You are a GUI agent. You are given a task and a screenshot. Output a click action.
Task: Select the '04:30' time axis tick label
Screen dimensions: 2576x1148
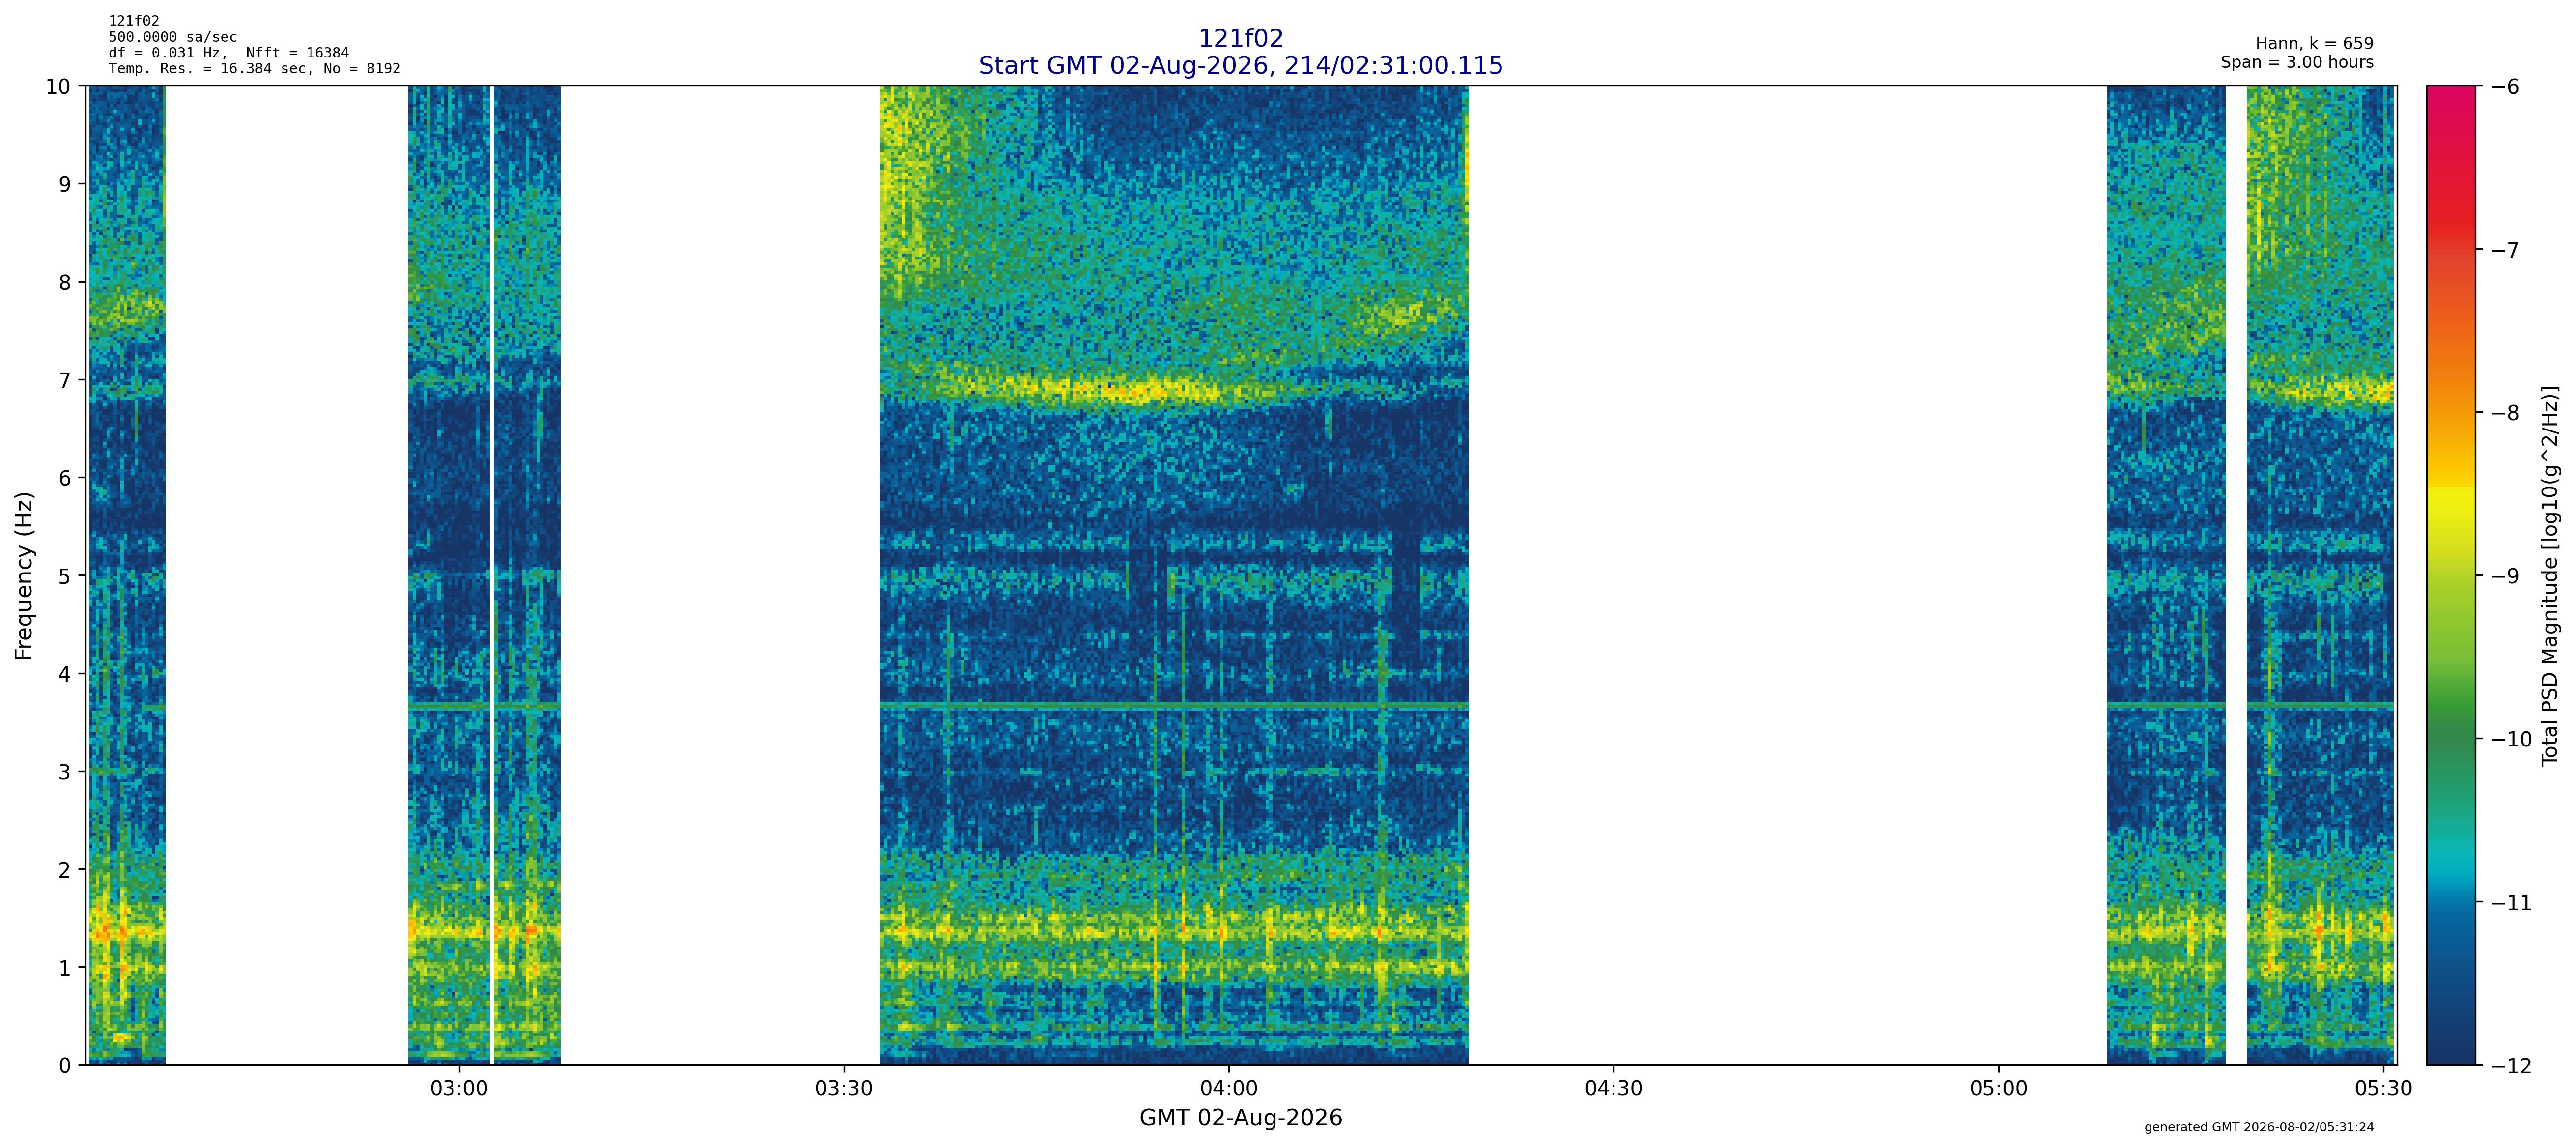point(1614,1089)
